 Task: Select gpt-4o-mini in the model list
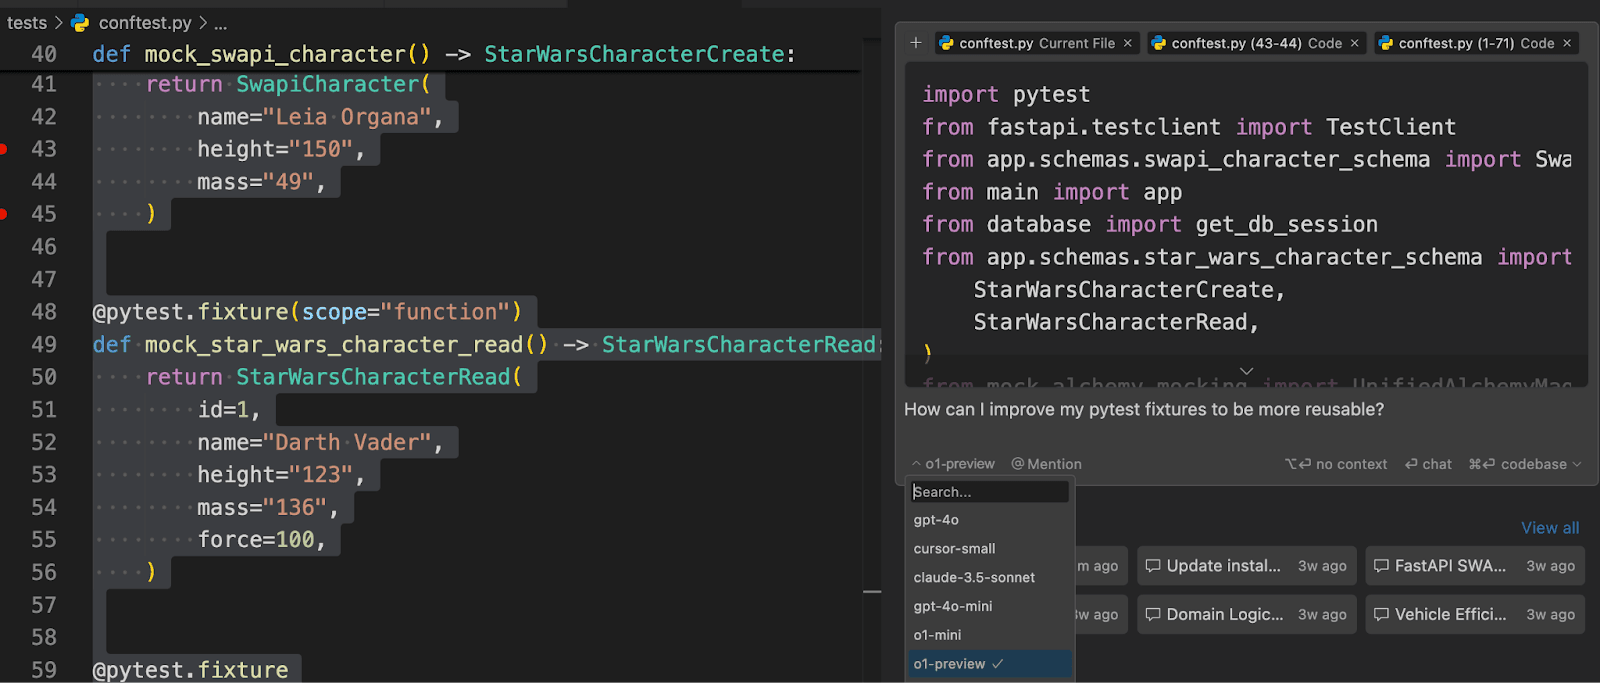tap(953, 607)
